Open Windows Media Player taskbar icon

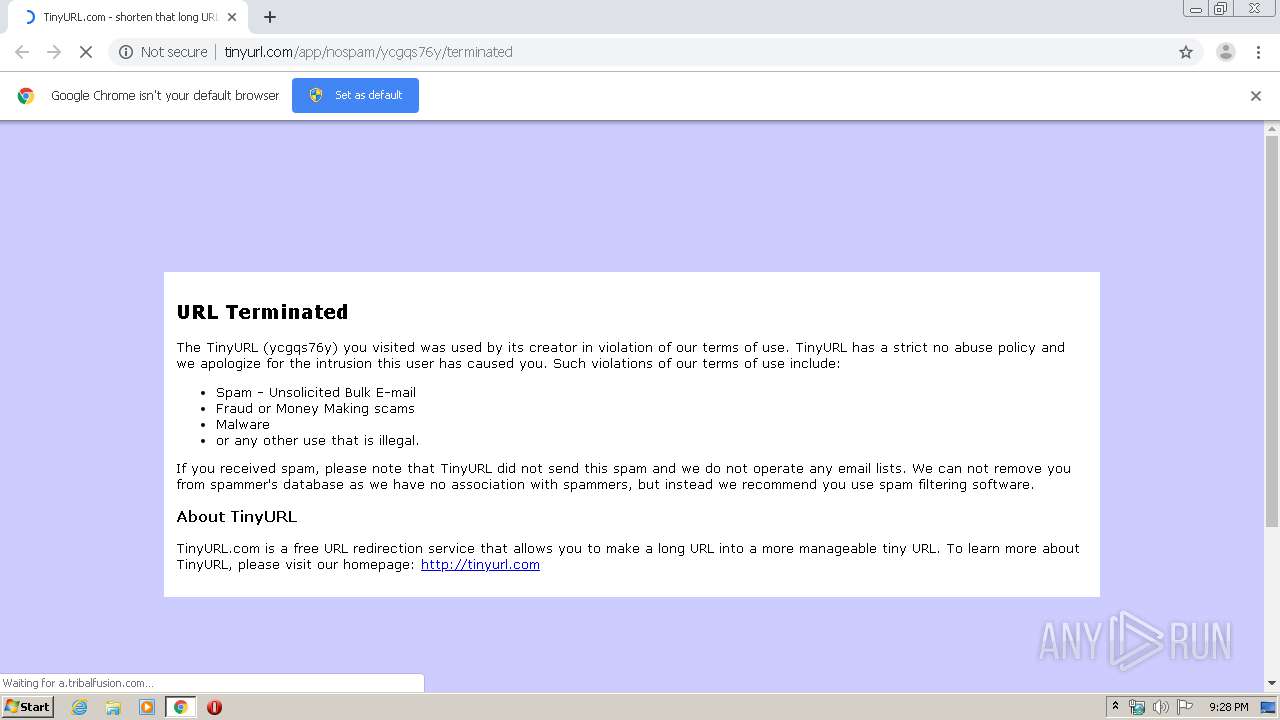coord(147,707)
